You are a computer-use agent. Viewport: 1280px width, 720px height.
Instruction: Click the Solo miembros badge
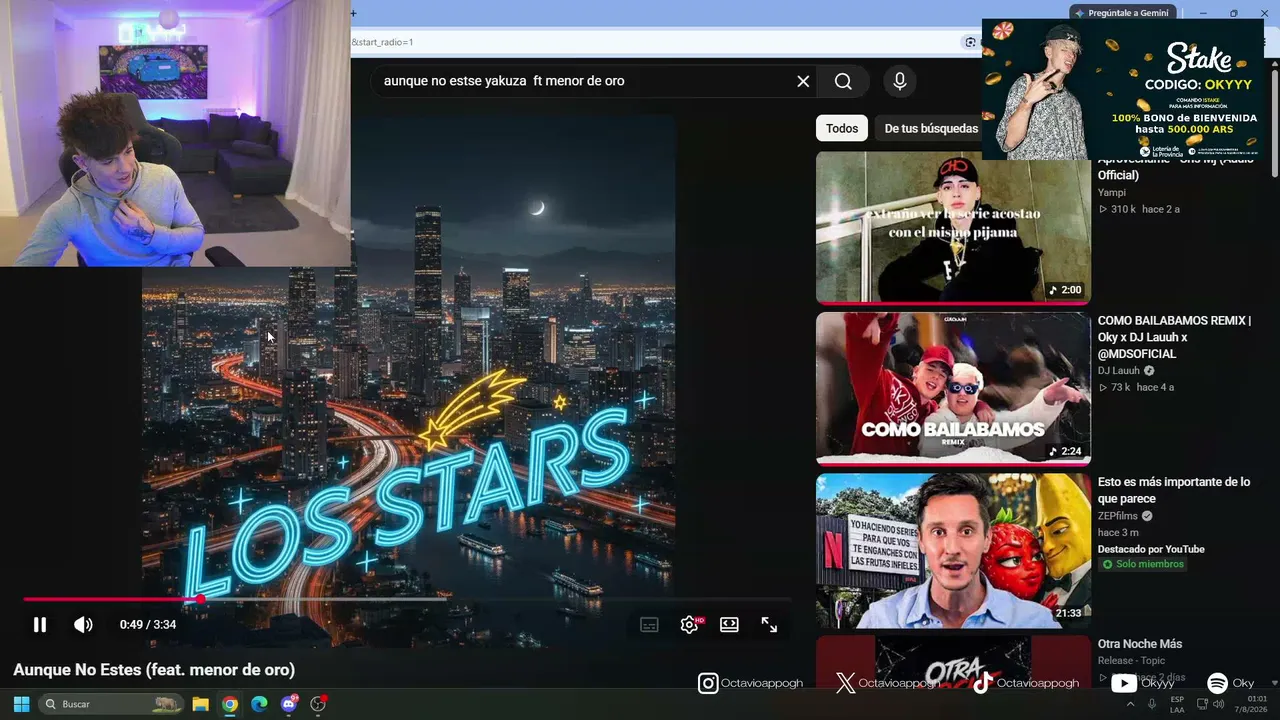pos(1142,564)
